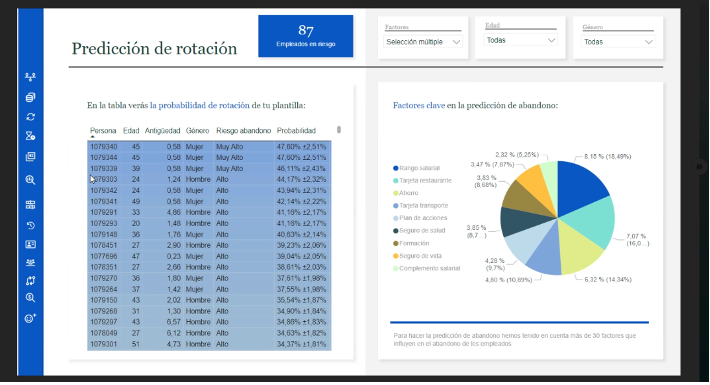Viewport: 710px width, 385px height.
Task: Open the Factores 'Selección múltiple' dropdown
Action: [x=422, y=42]
